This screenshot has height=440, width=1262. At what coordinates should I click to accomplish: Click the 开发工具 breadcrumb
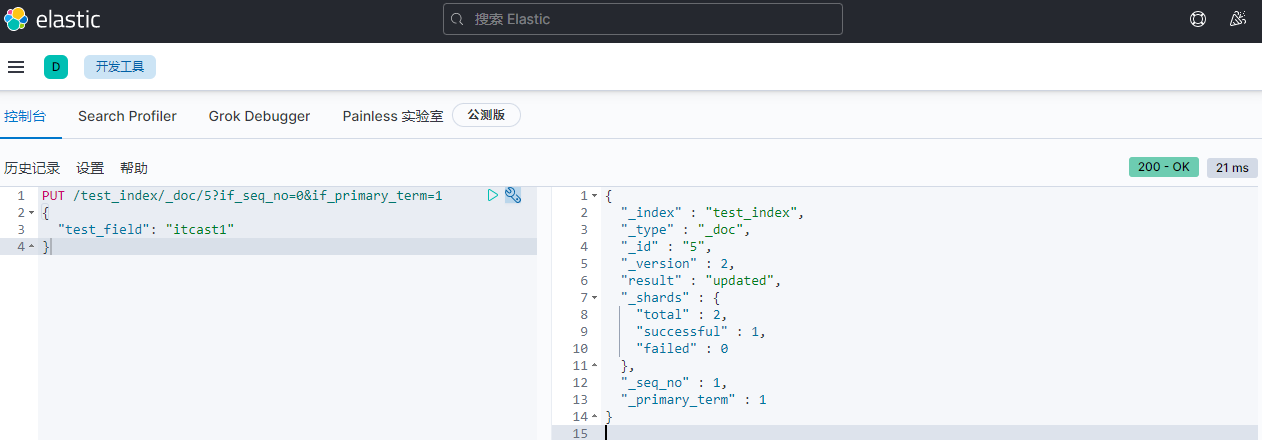[x=120, y=67]
